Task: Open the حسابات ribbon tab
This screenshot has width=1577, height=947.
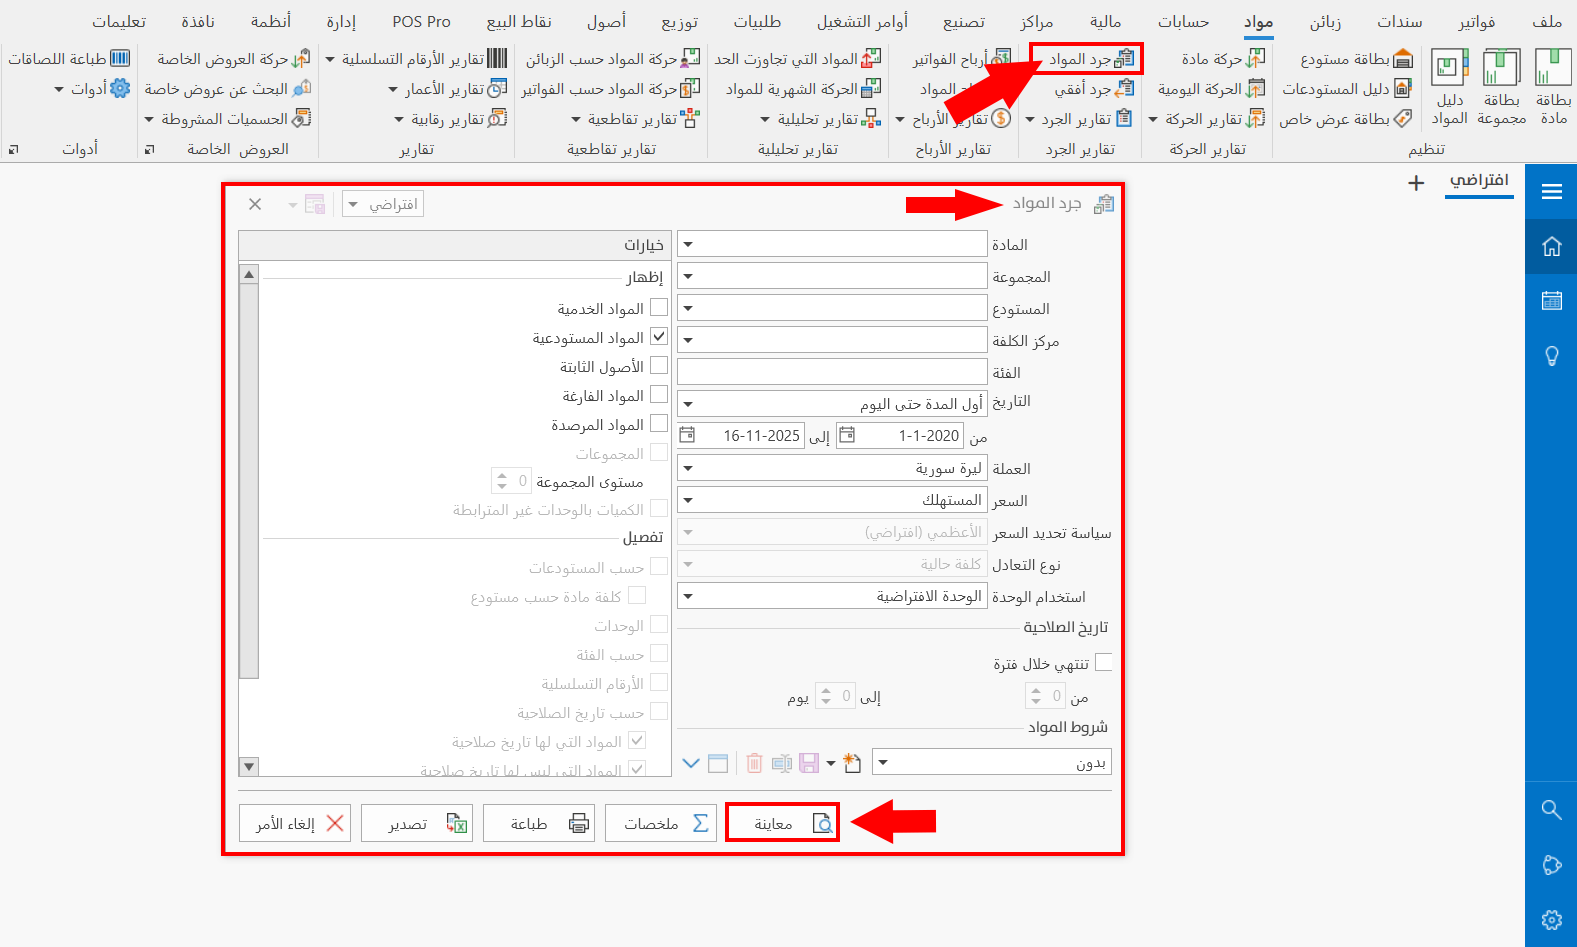Action: pyautogui.click(x=1183, y=21)
